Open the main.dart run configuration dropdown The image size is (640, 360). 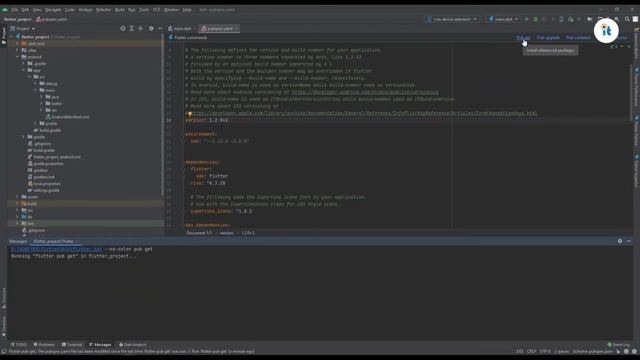[x=503, y=19]
